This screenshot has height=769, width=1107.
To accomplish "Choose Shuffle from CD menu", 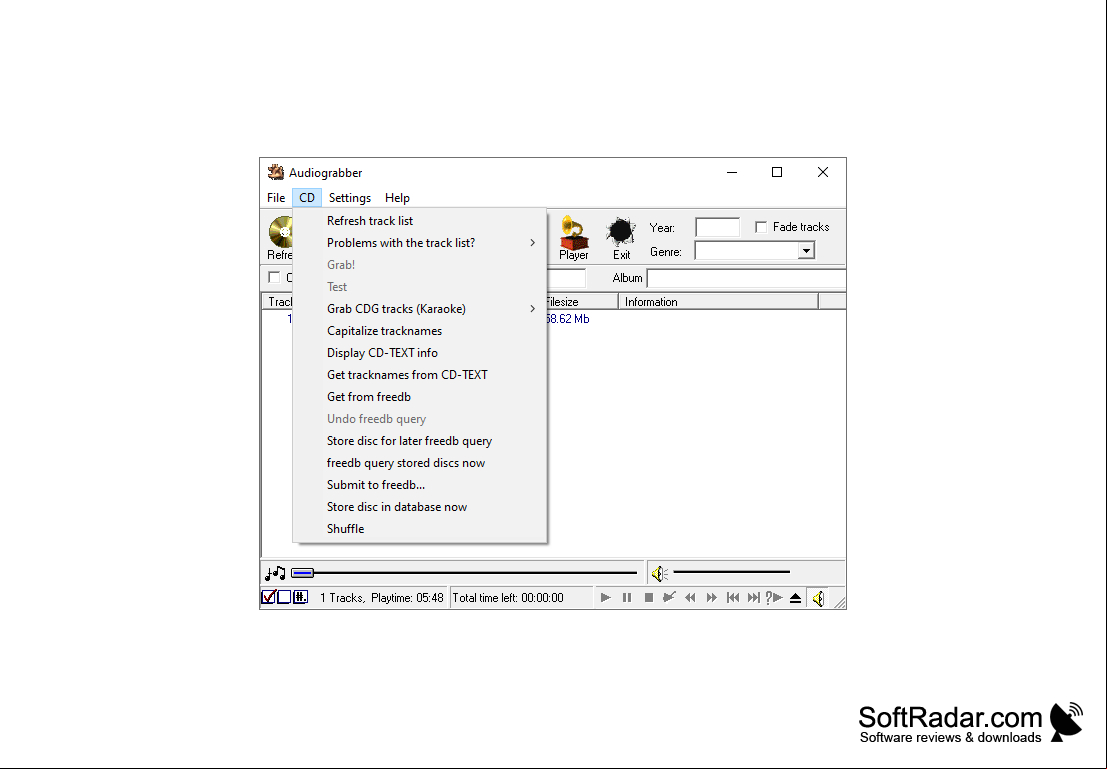I will [x=419, y=529].
